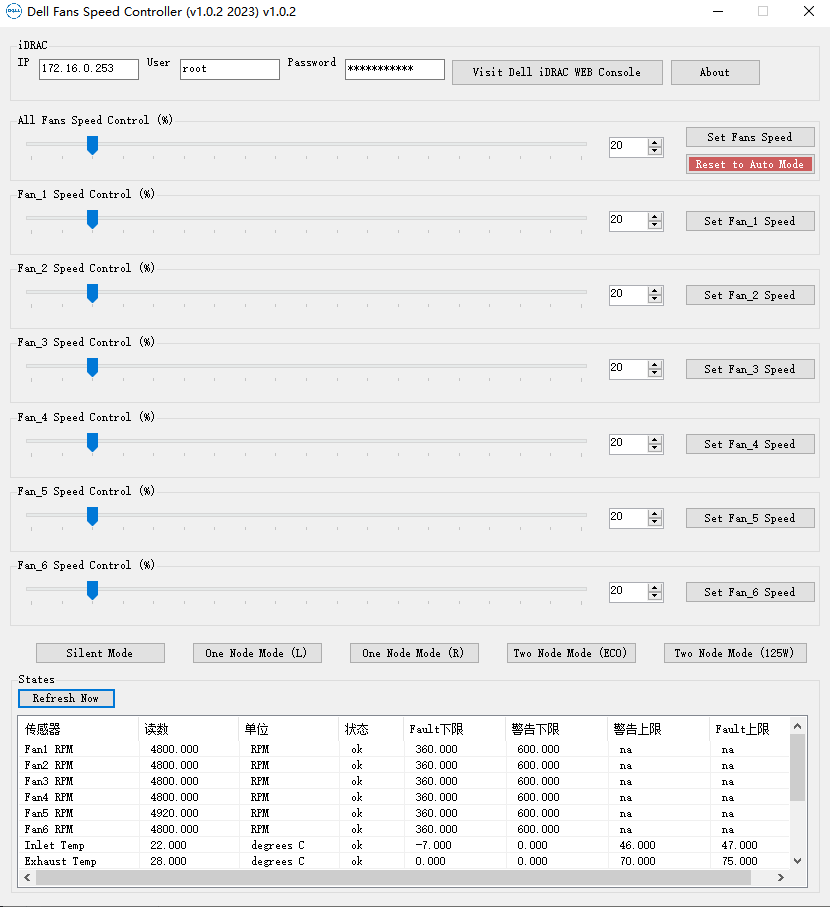Image resolution: width=830 pixels, height=907 pixels.
Task: Click Set Fan_3 Speed button
Action: click(750, 369)
